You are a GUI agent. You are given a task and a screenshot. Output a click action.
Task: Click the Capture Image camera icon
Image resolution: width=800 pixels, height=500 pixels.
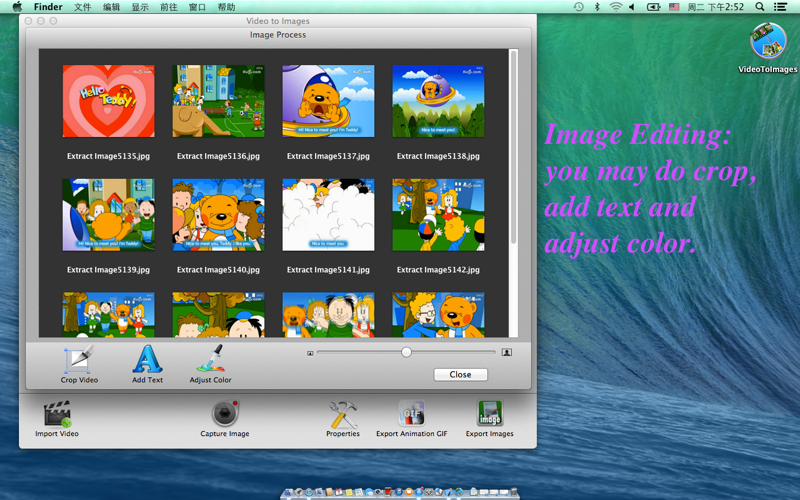[x=224, y=413]
